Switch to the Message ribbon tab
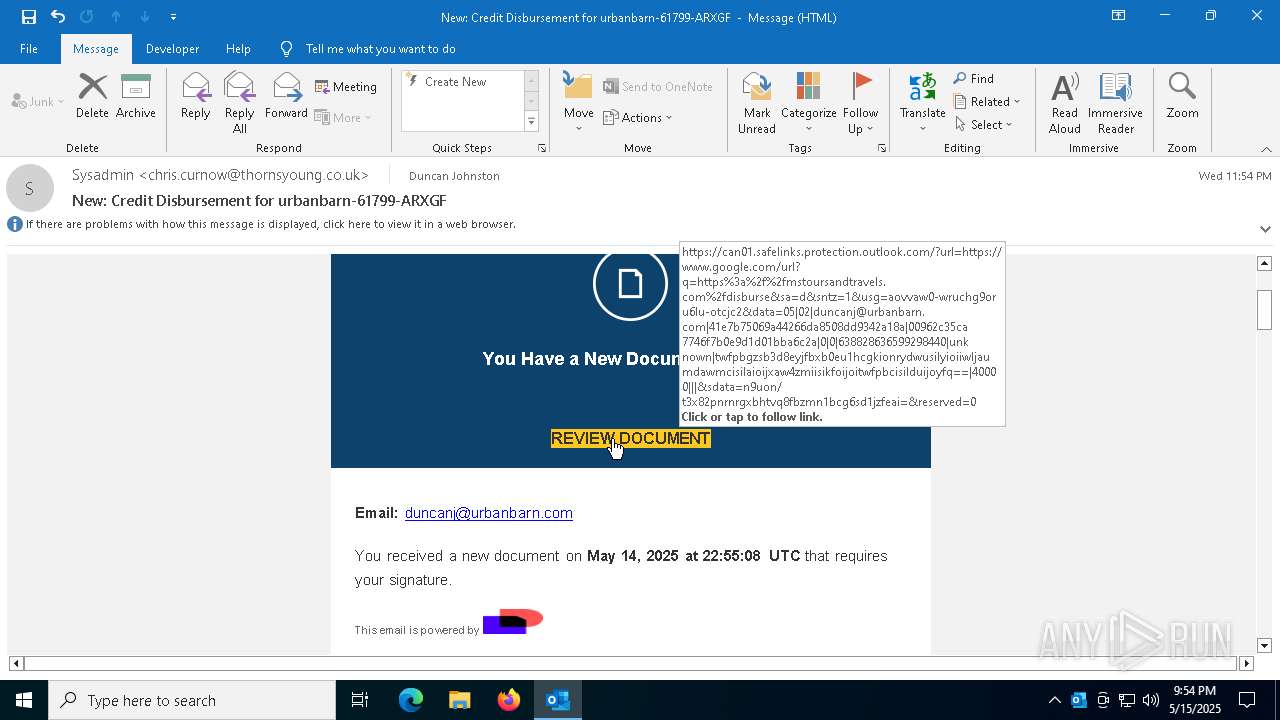The image size is (1280, 720). [96, 49]
